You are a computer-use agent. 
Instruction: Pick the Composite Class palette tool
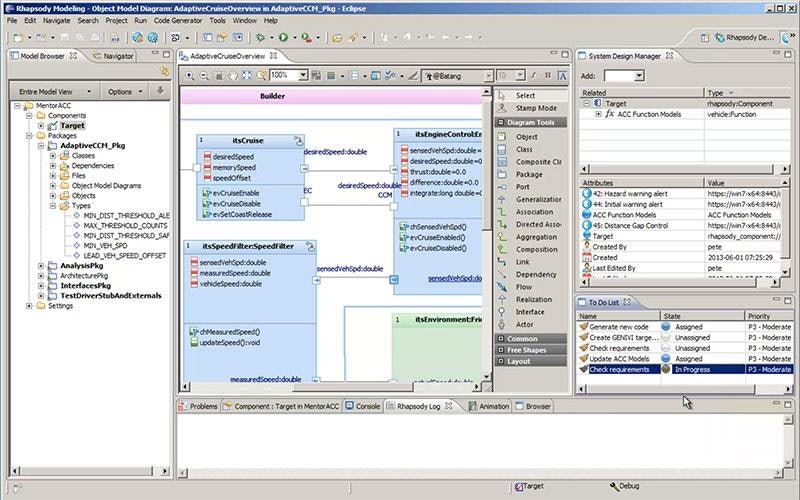click(531, 162)
